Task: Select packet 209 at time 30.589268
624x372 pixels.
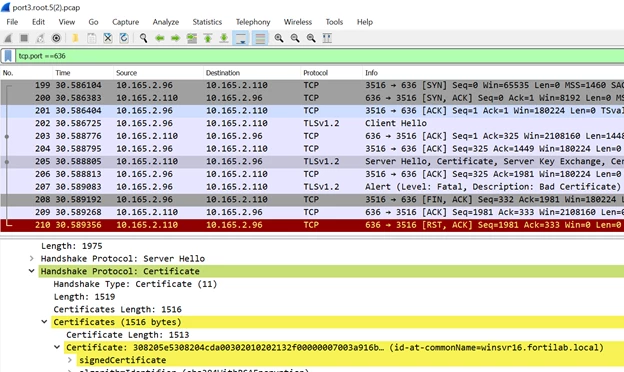Action: pos(312,212)
